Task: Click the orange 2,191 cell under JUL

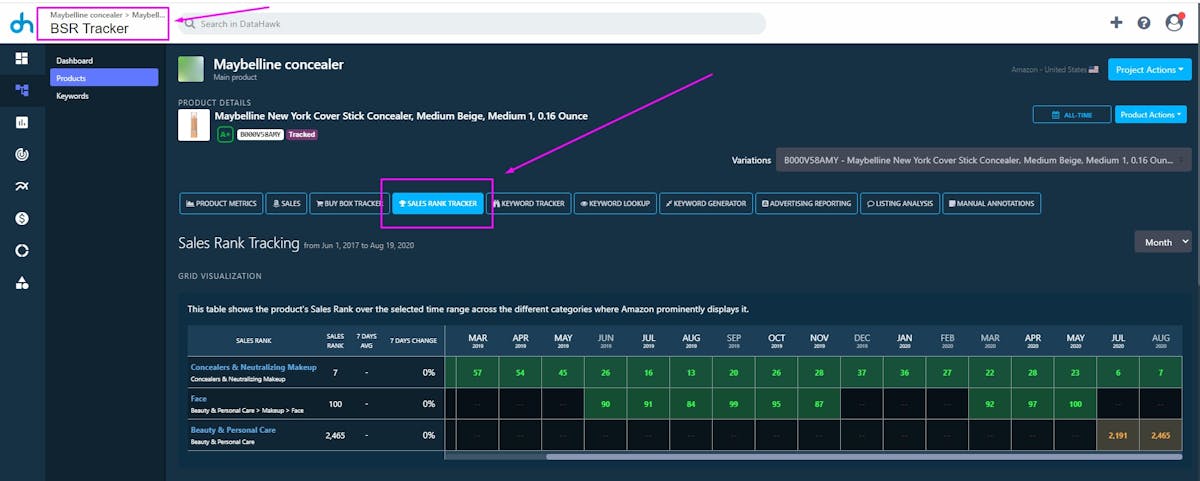Action: pyautogui.click(x=1118, y=436)
